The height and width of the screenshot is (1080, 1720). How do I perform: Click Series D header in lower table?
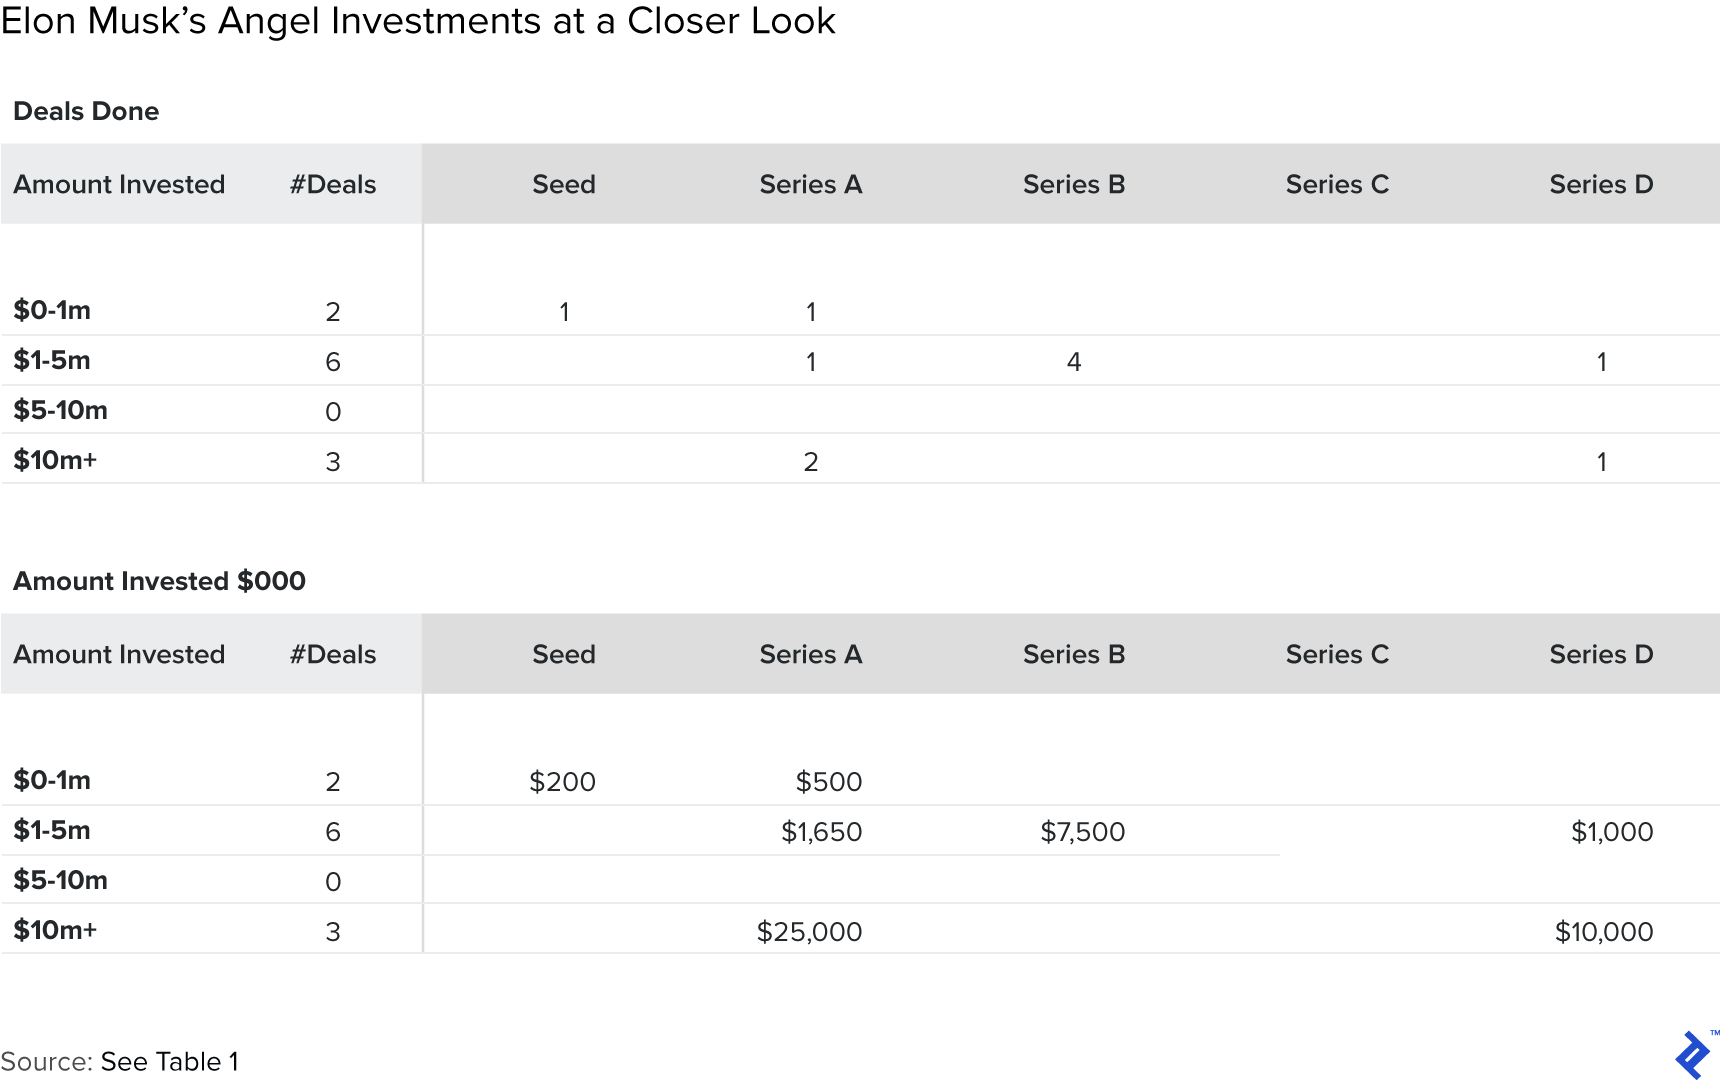pos(1600,654)
